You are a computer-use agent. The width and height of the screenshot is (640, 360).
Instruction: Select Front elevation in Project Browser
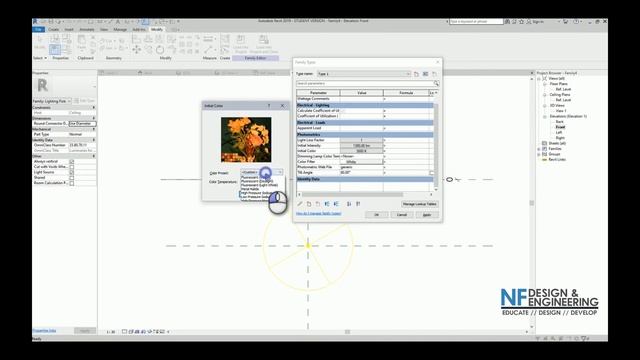(x=560, y=127)
